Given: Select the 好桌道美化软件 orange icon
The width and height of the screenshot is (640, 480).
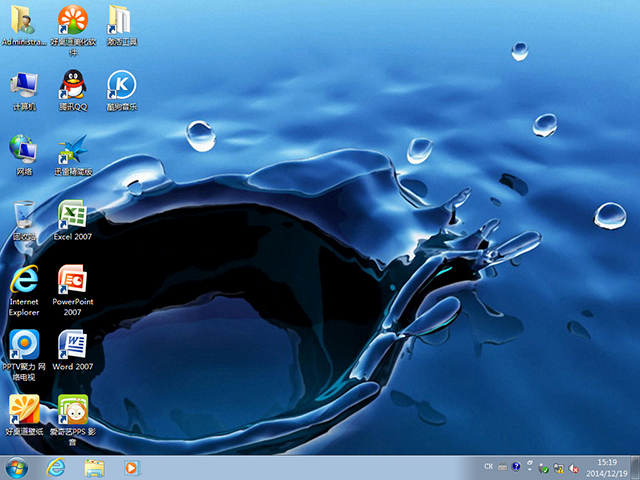Looking at the screenshot, I should tap(72, 20).
